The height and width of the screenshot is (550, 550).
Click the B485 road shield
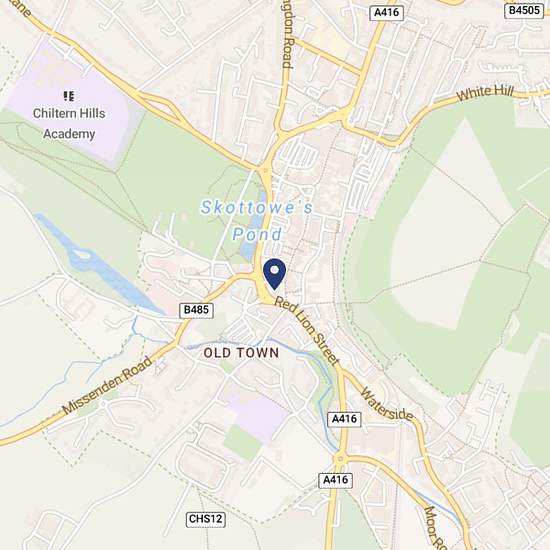tap(196, 310)
